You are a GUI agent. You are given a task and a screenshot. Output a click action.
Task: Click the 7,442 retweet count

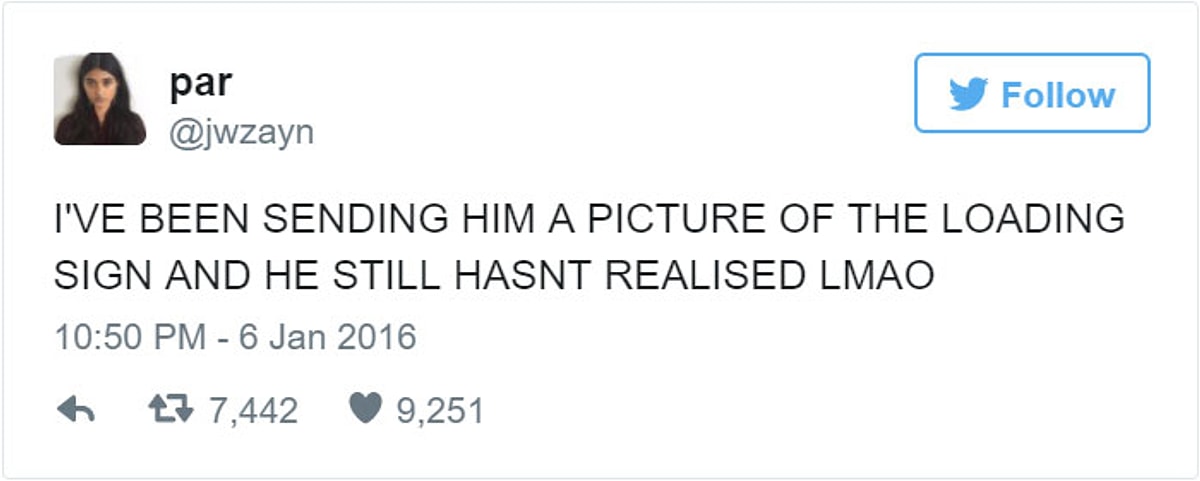(x=252, y=410)
